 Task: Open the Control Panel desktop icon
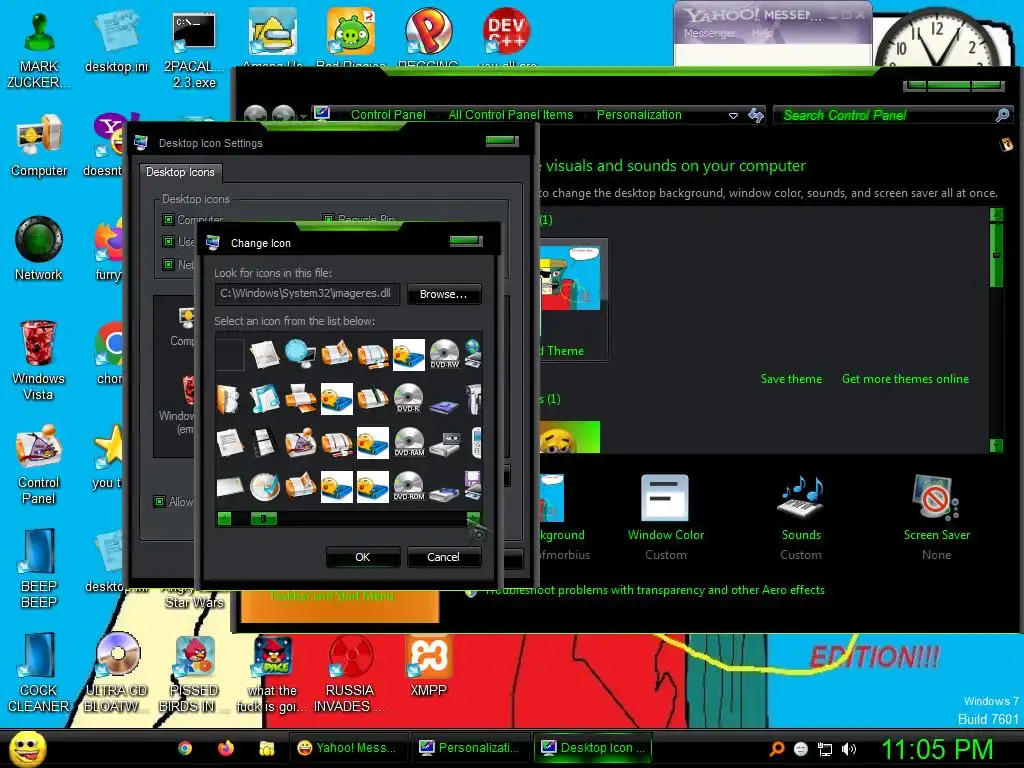39,464
